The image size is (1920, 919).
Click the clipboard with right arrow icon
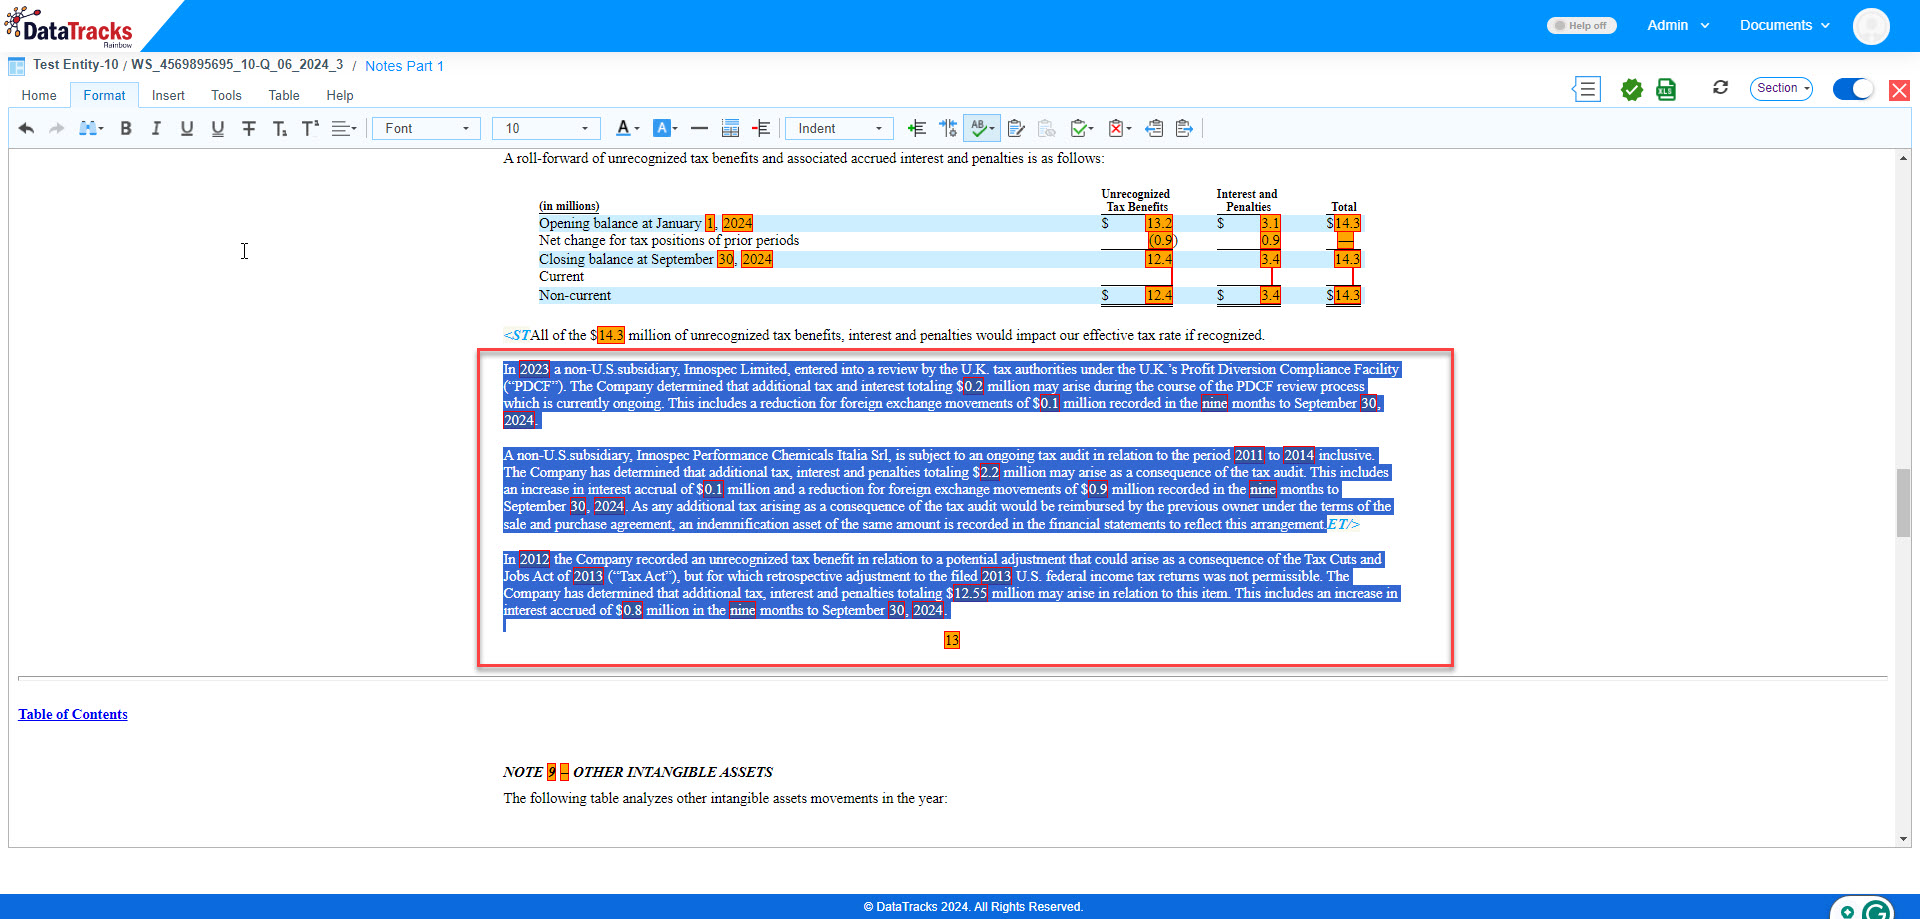pos(1185,128)
